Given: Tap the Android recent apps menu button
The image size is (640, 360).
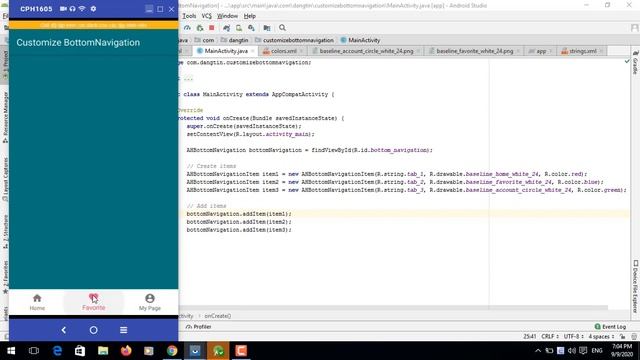Looking at the screenshot, I should click(x=123, y=330).
